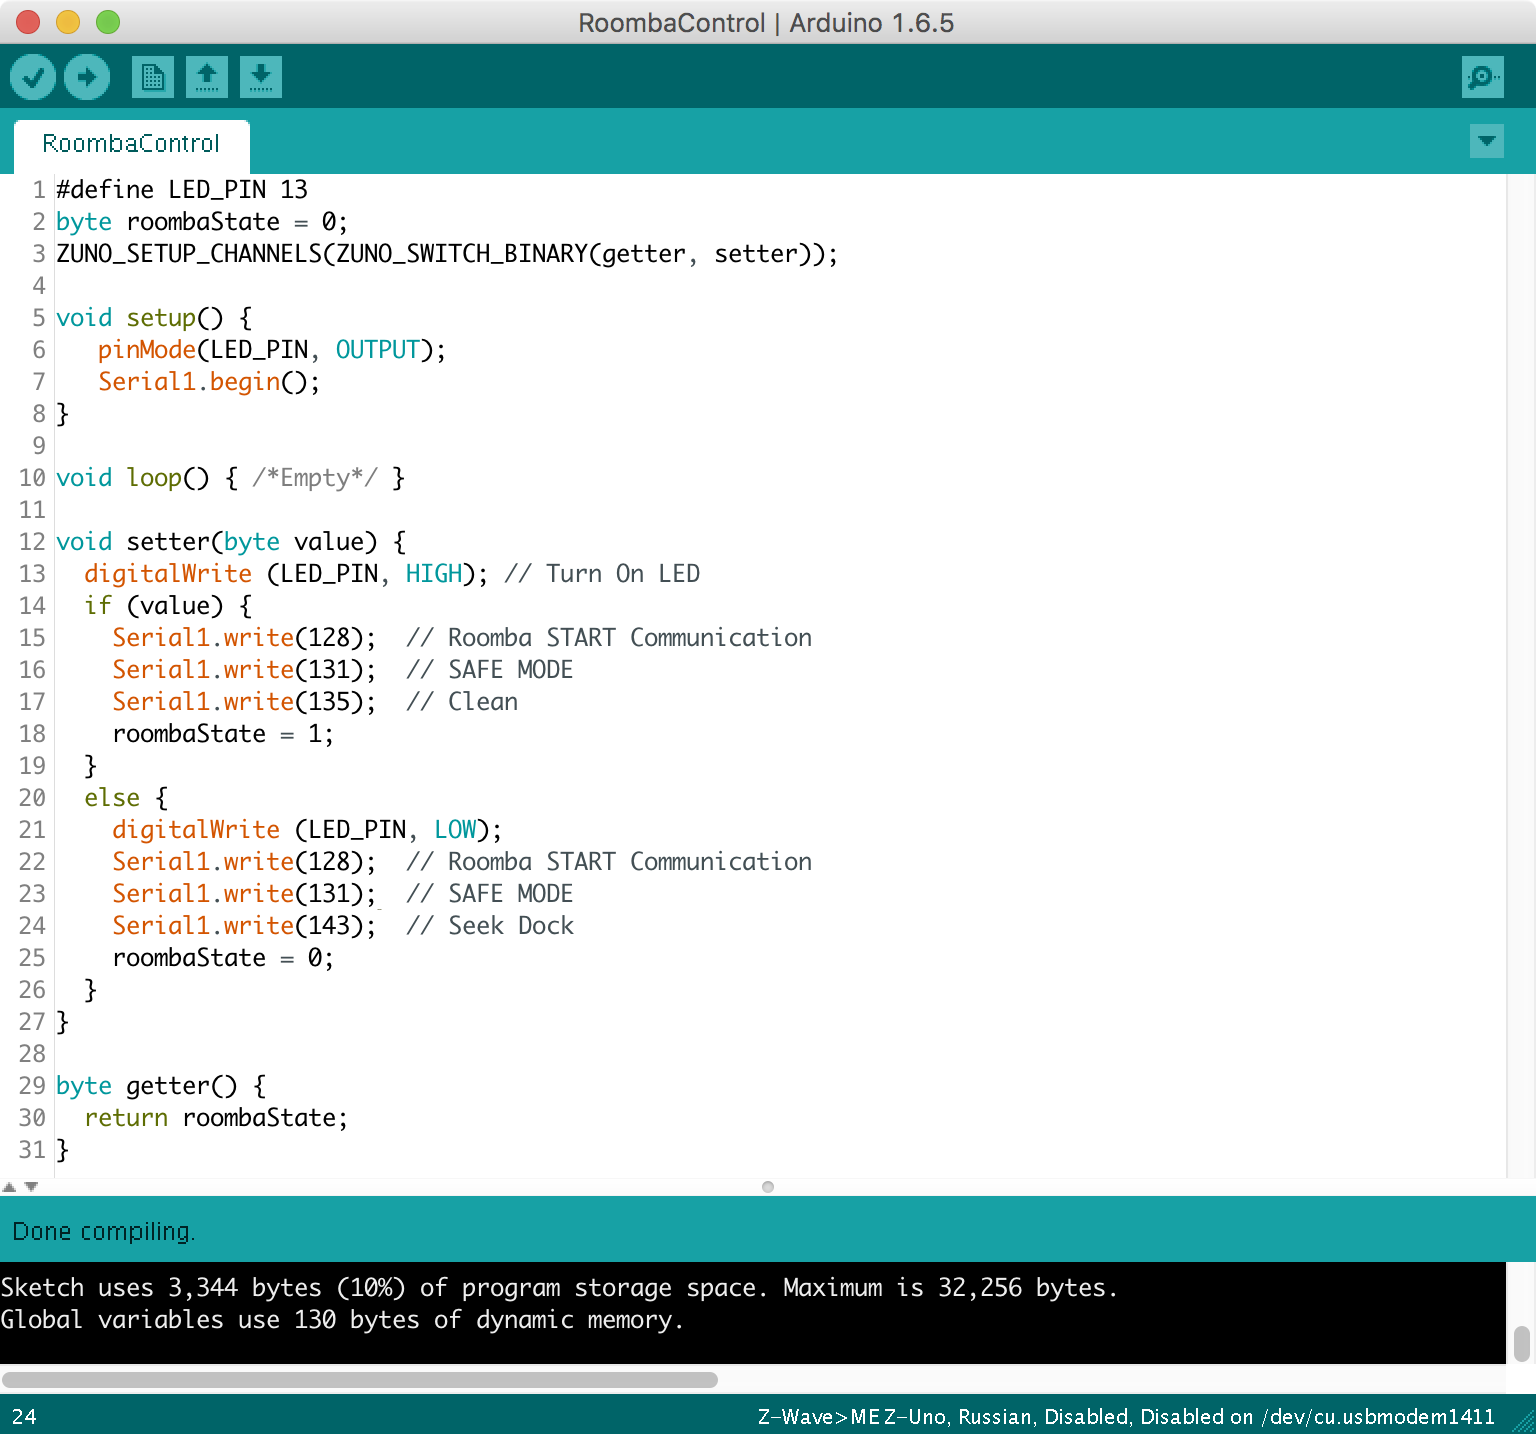This screenshot has height=1434, width=1536.
Task: Click the '// Seek Dock' comment
Action: coord(490,926)
